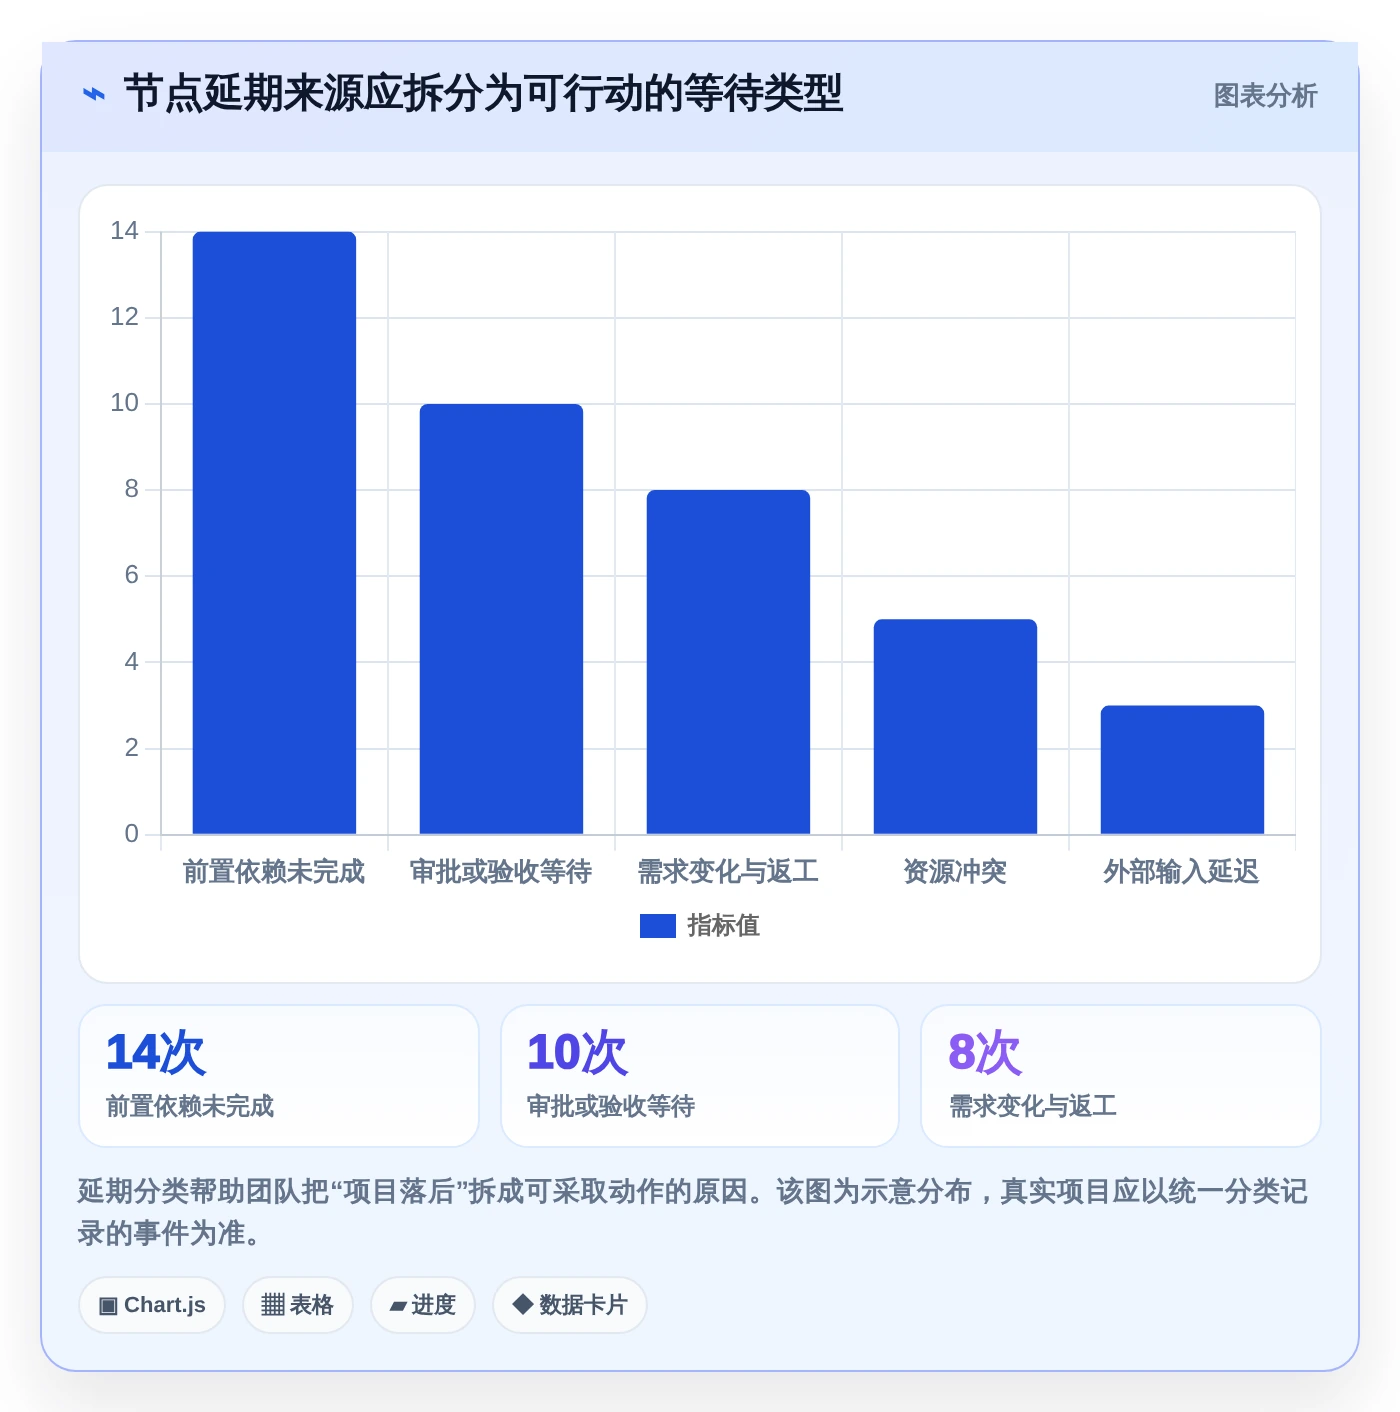
Task: Click the 前置依赖未完成 bar in chart
Action: pos(274,533)
